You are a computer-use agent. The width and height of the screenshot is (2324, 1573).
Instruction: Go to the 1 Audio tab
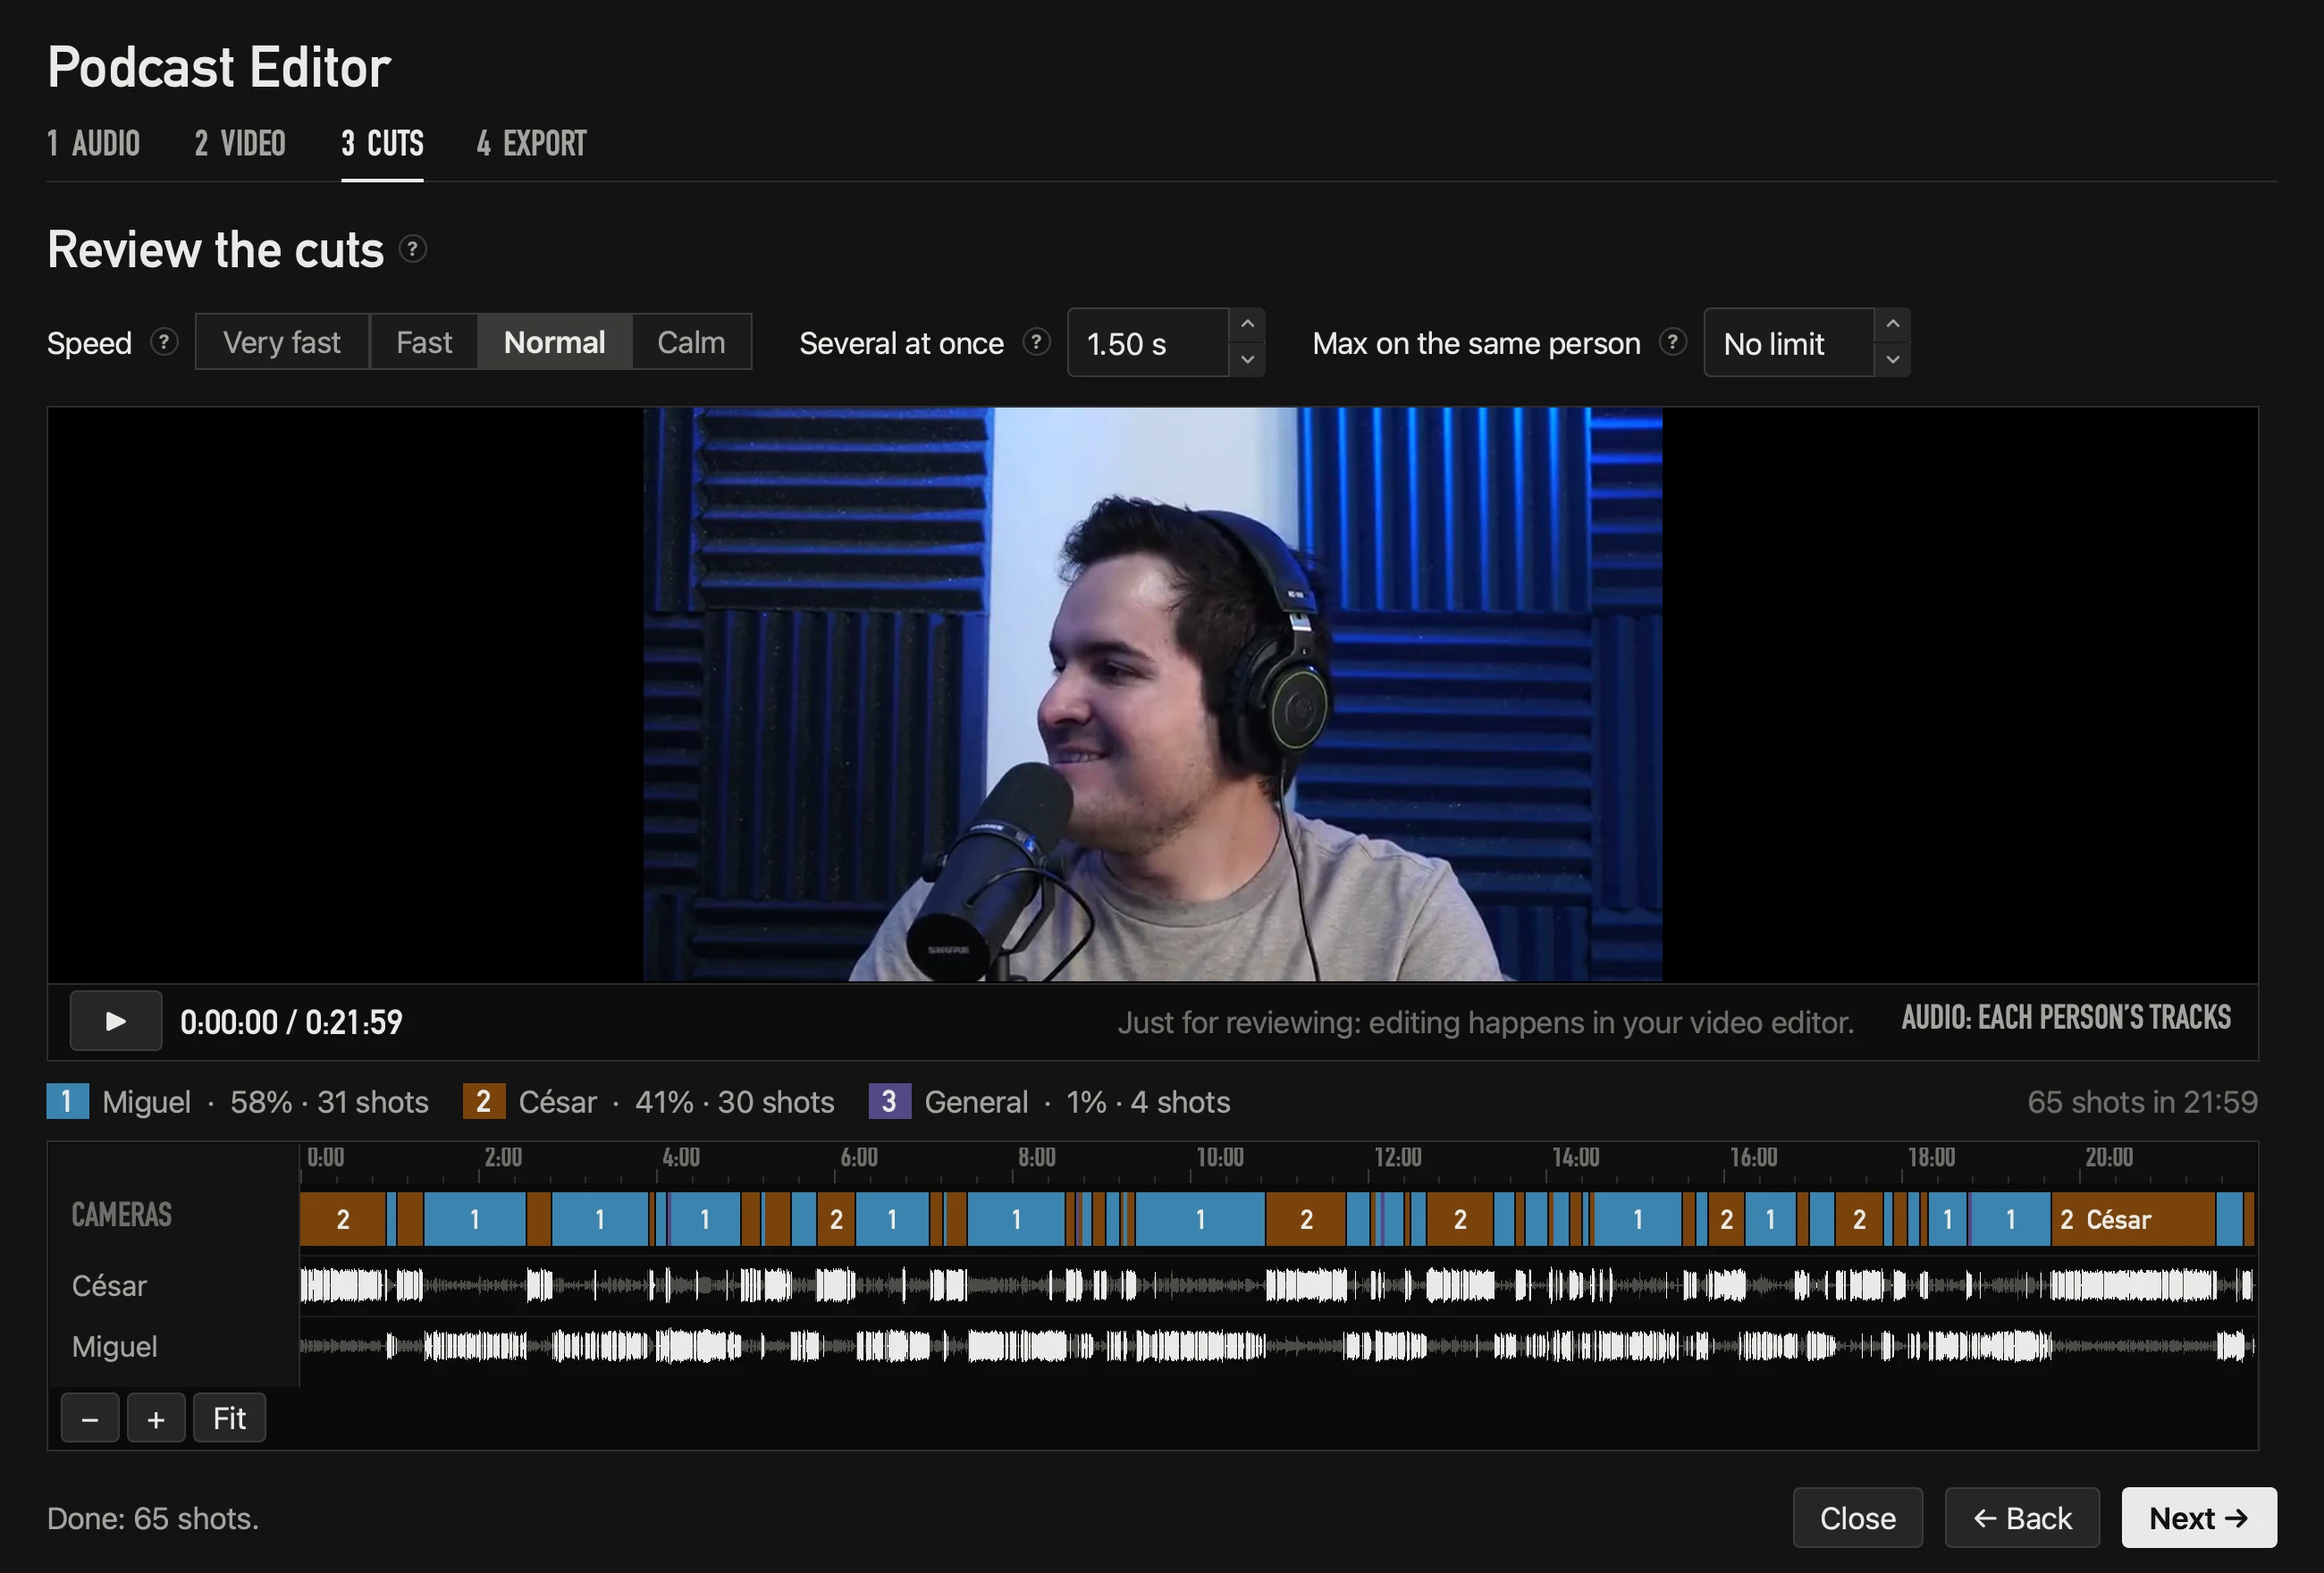(94, 144)
